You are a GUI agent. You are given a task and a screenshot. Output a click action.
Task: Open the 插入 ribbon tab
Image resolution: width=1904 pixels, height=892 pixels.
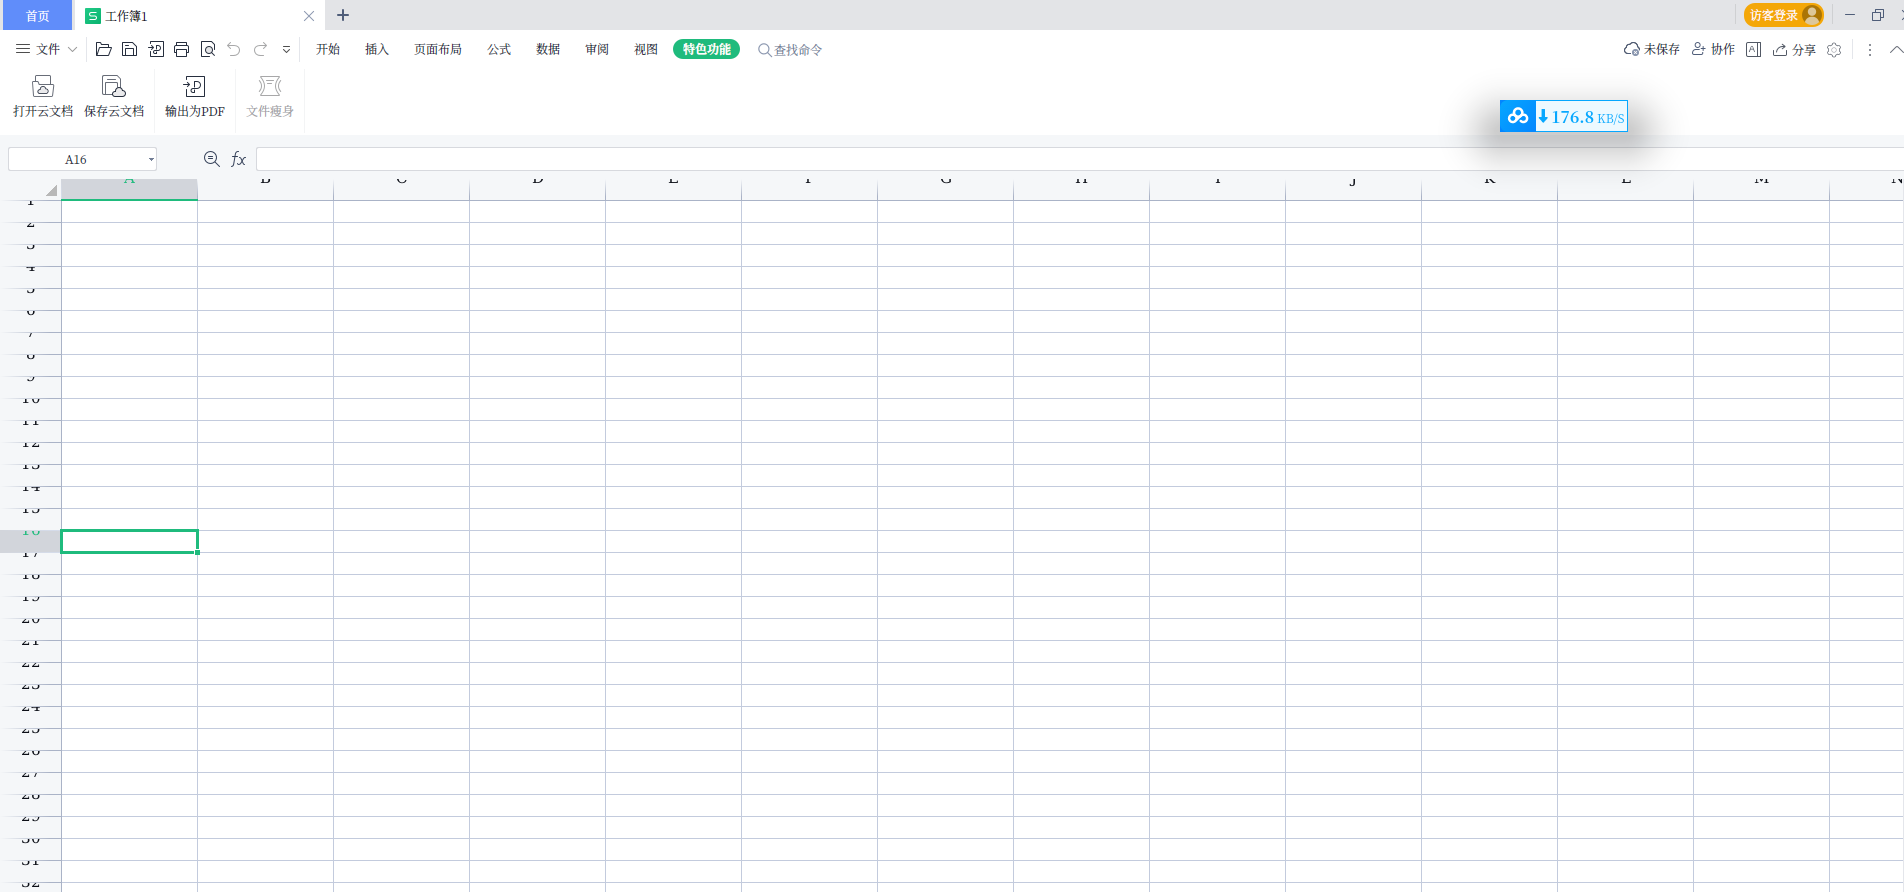tap(377, 49)
